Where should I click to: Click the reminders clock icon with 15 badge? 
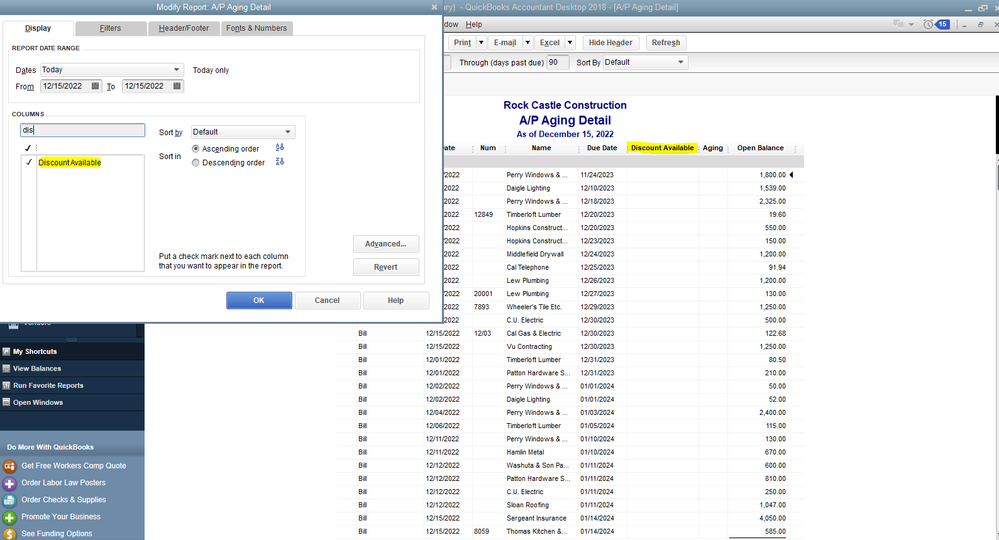[937, 24]
